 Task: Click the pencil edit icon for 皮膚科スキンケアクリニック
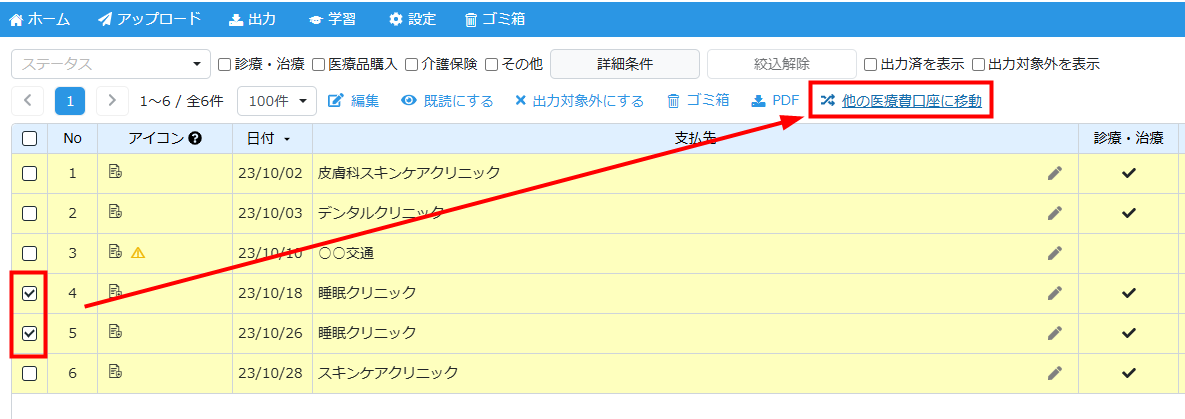click(1054, 173)
